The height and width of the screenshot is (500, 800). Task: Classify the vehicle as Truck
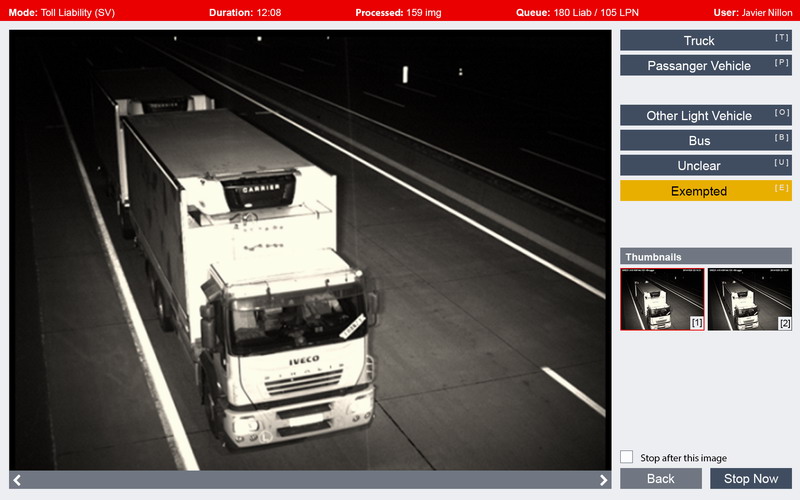pyautogui.click(x=706, y=40)
